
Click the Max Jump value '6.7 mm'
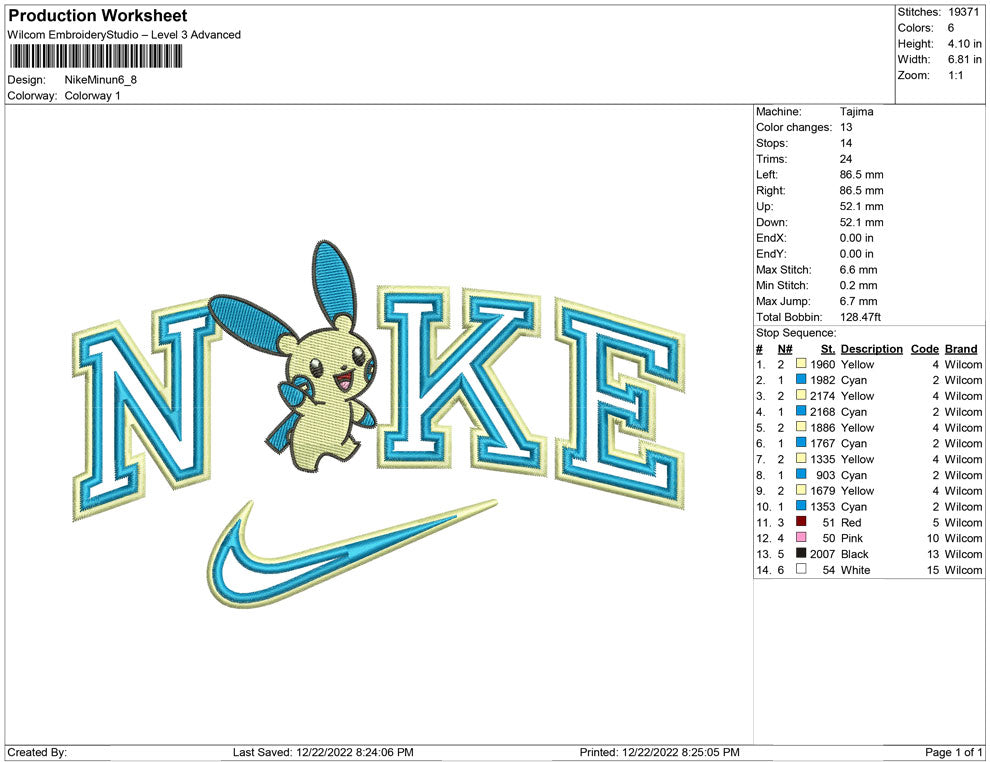(859, 301)
